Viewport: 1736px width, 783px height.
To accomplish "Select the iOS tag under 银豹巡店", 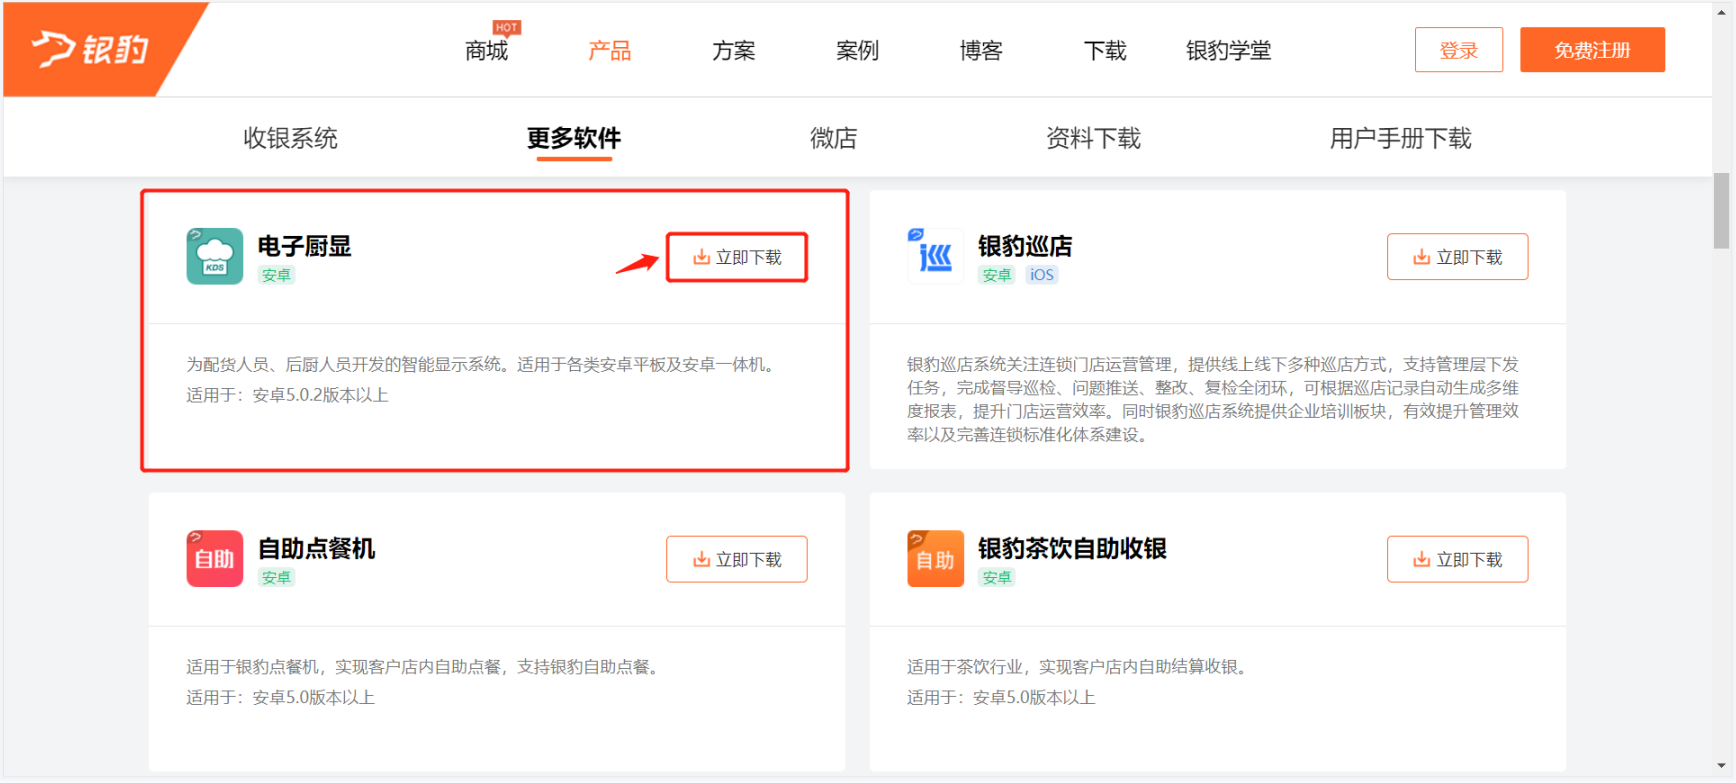I will [1041, 275].
